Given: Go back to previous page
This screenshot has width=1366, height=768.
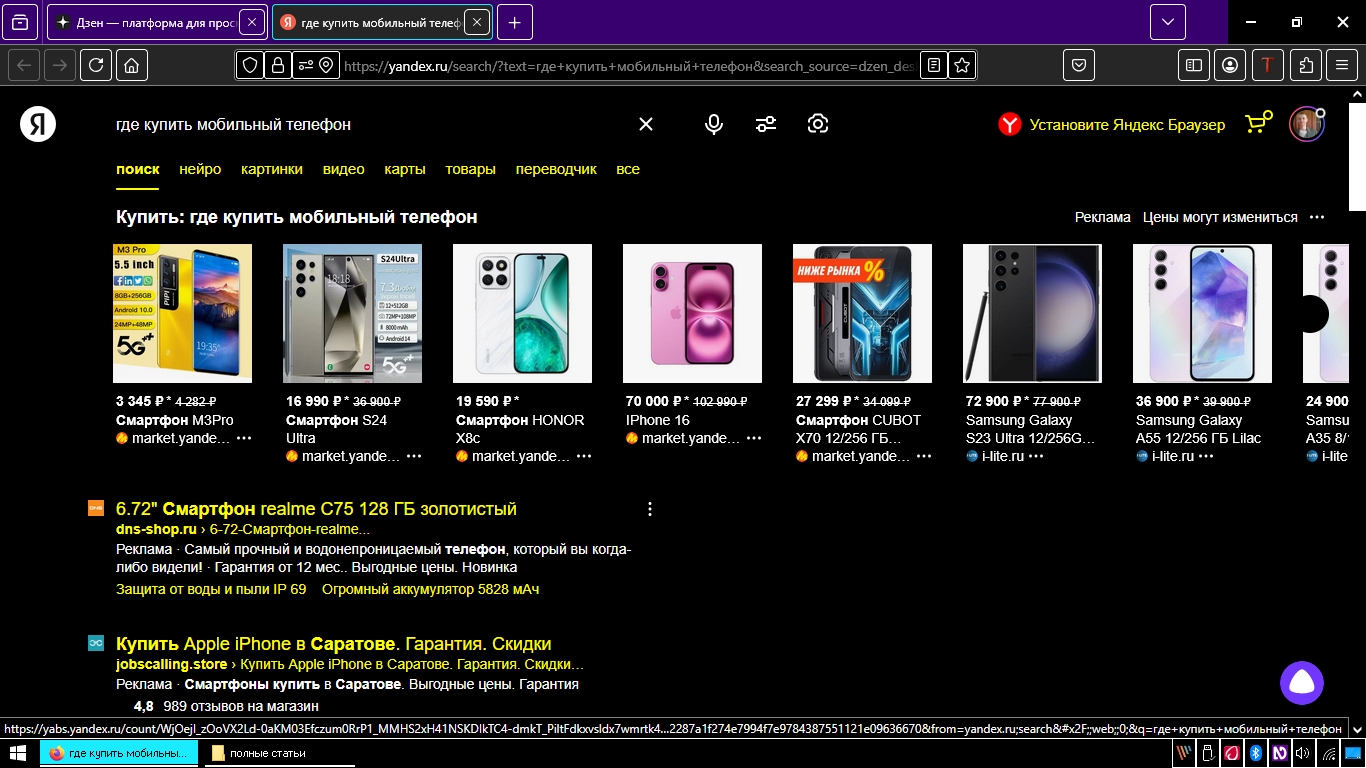Looking at the screenshot, I should [x=25, y=65].
